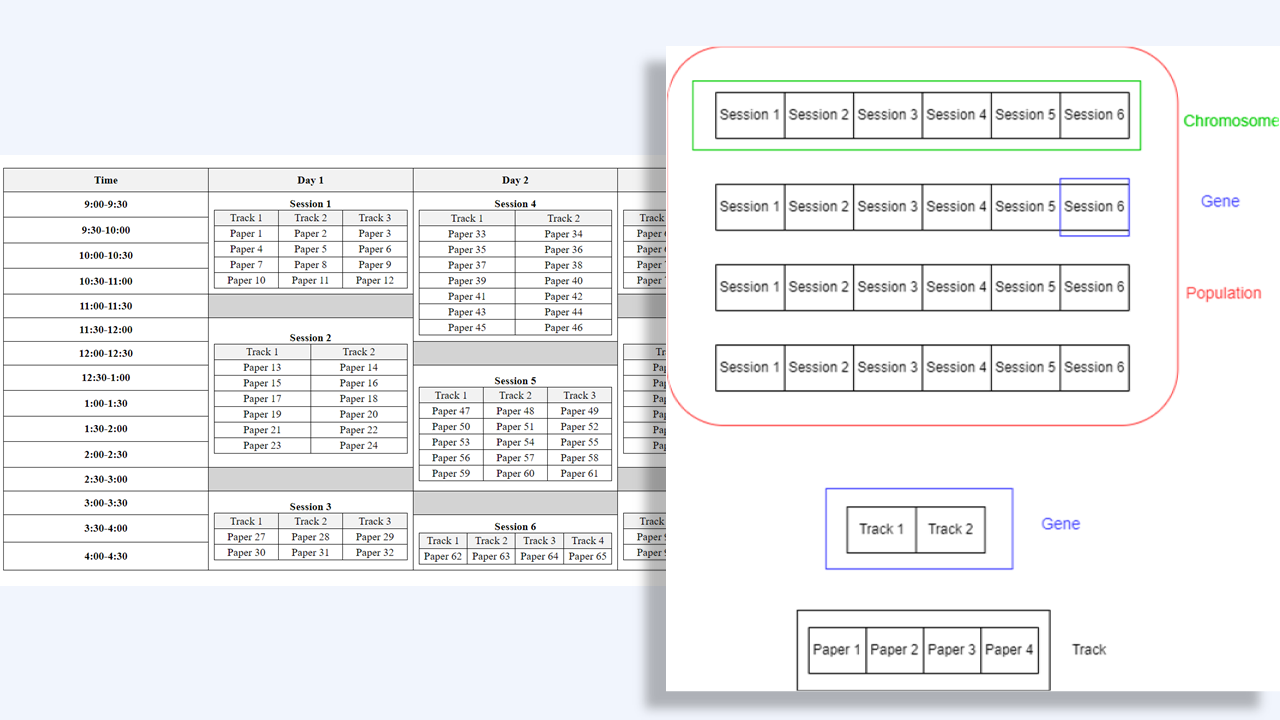The height and width of the screenshot is (720, 1280).
Task: Click the Gene label beside Track boxes
Action: 1060,524
